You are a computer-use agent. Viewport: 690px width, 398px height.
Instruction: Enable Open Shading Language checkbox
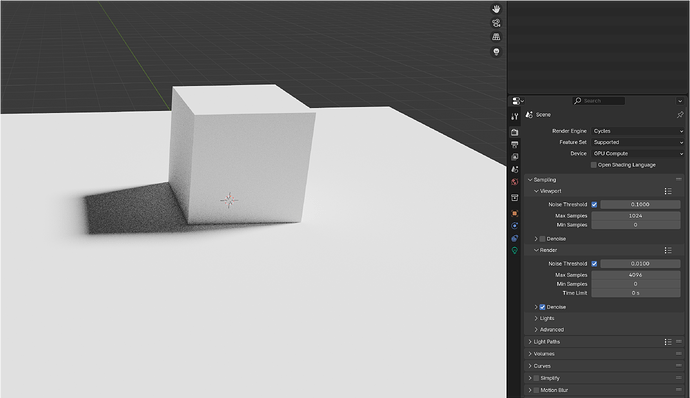coord(594,165)
